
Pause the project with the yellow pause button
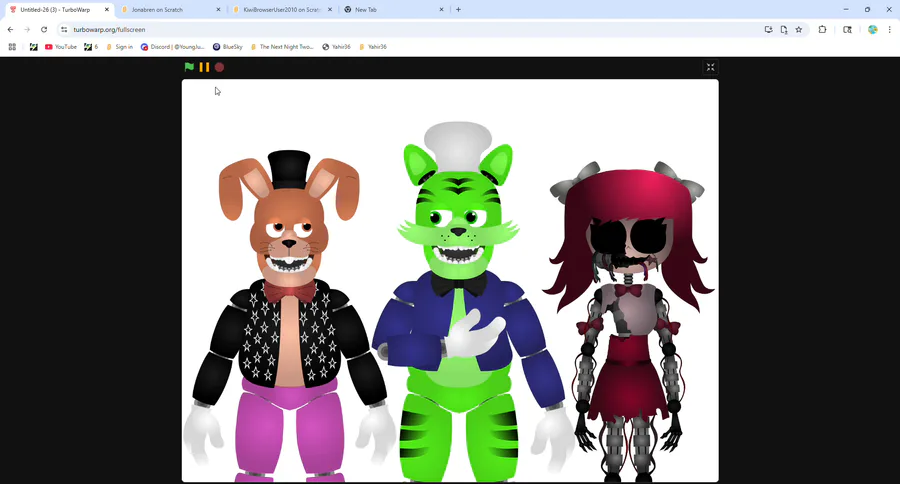point(204,67)
